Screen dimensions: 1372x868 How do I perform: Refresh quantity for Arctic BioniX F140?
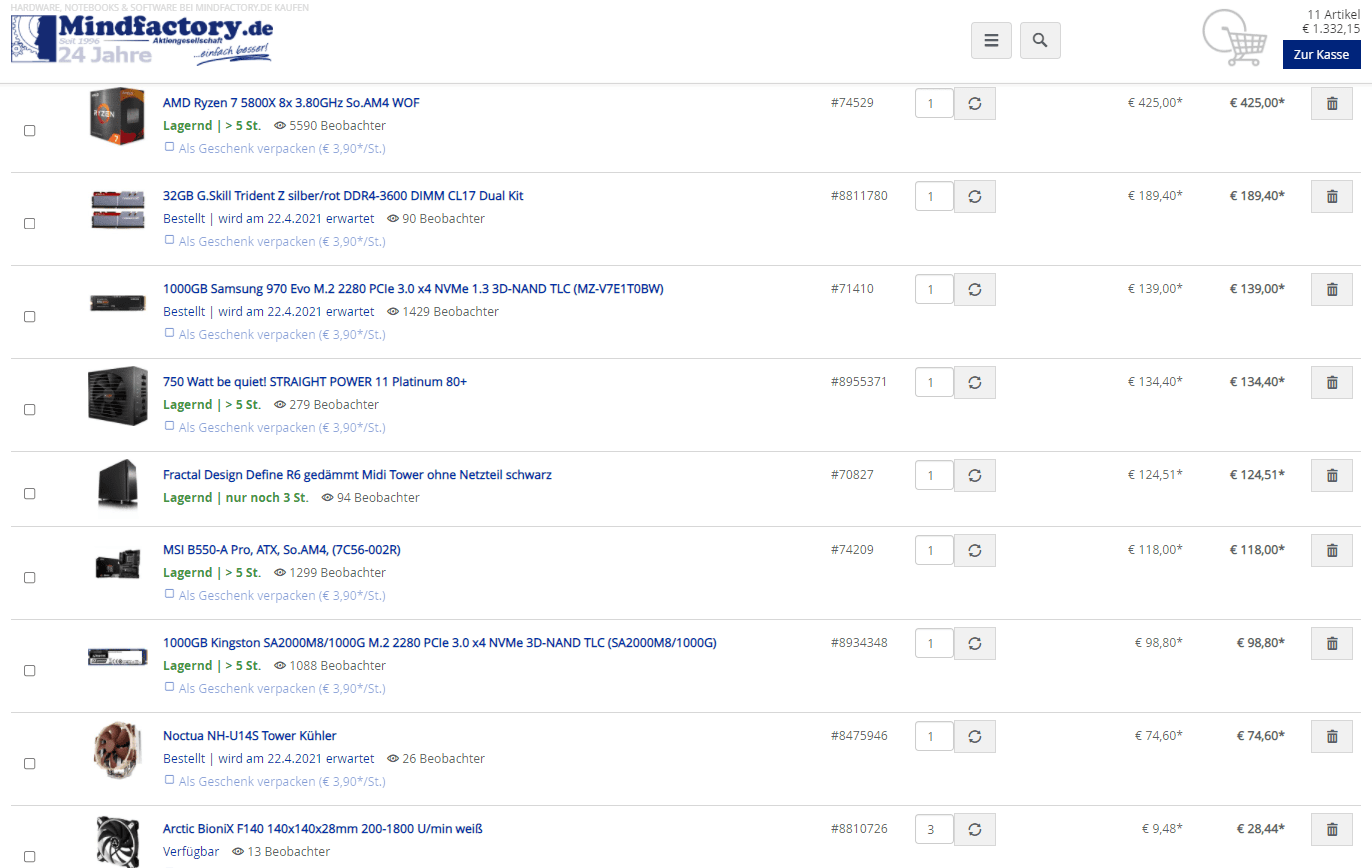[x=975, y=829]
